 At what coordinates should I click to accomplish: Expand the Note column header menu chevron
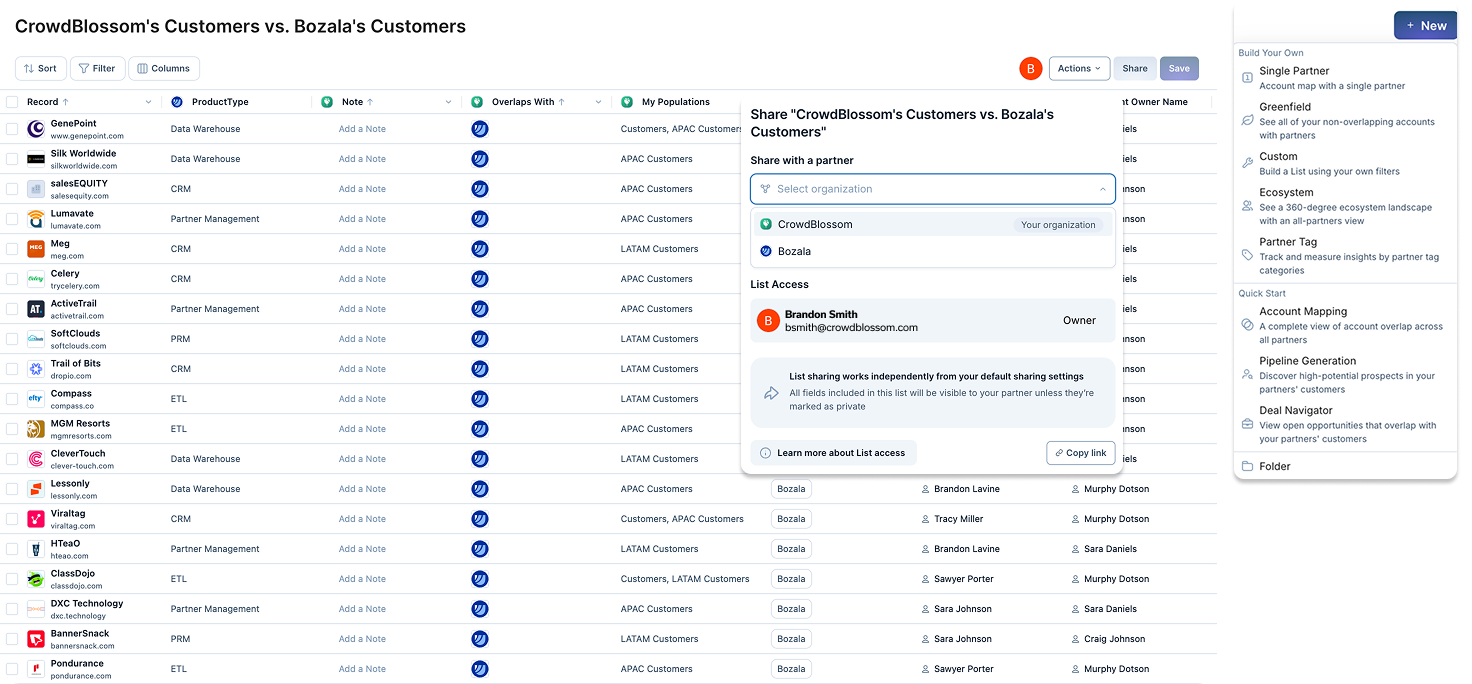[x=449, y=102]
